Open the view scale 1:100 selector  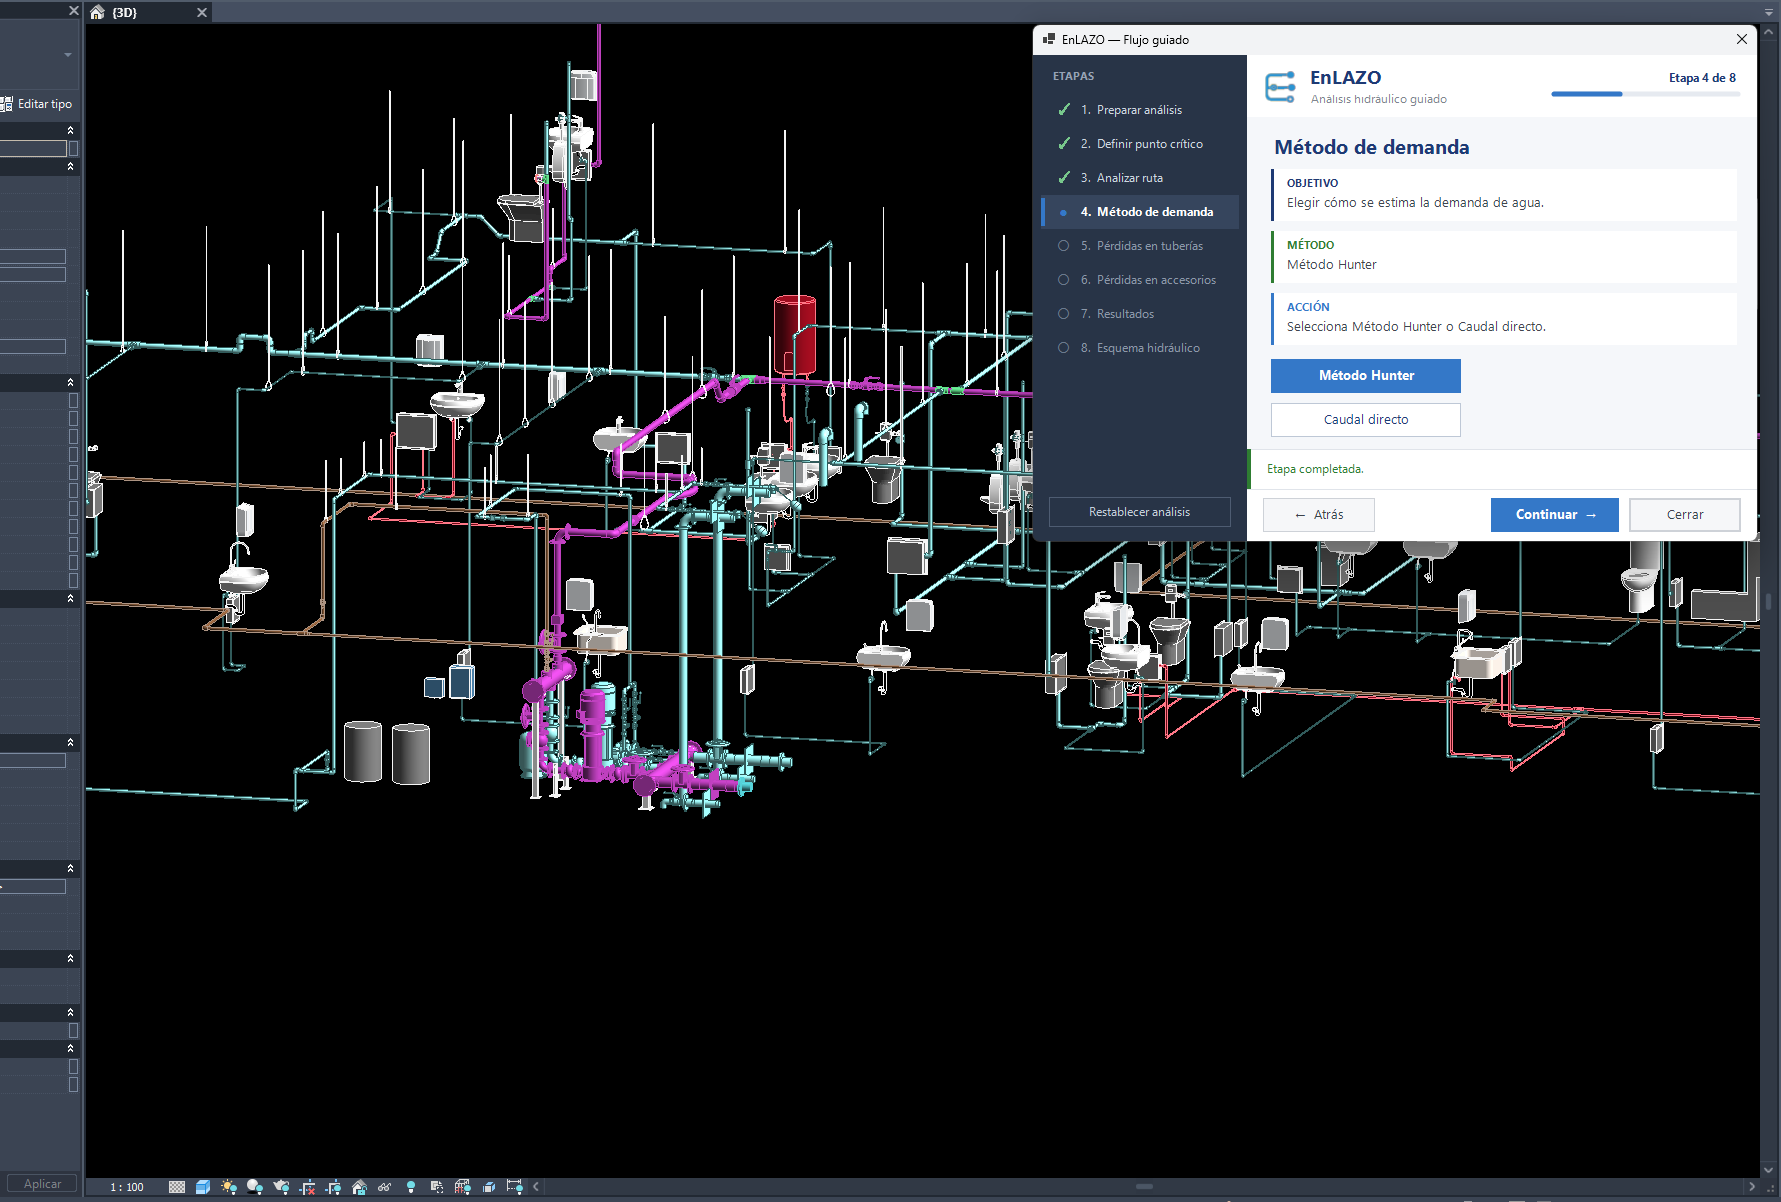coord(127,1187)
